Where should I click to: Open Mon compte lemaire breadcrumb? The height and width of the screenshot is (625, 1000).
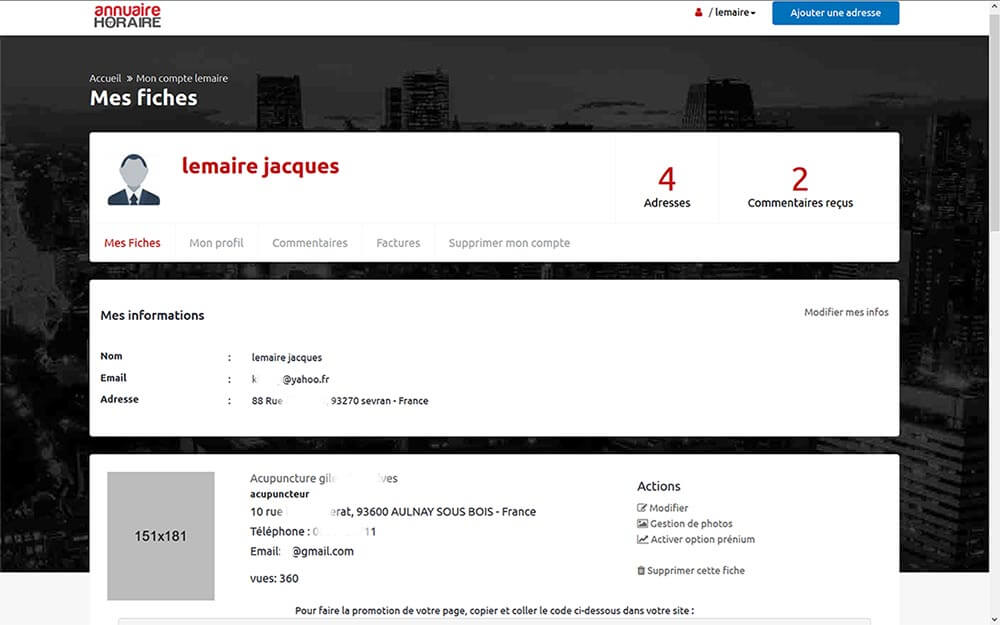coord(182,78)
